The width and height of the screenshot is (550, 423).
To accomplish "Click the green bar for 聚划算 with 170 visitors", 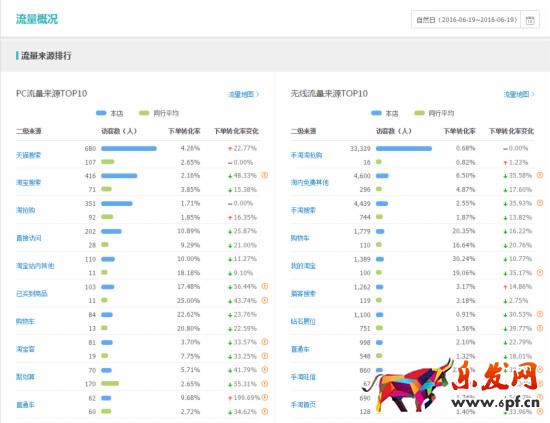I will tap(110, 383).
